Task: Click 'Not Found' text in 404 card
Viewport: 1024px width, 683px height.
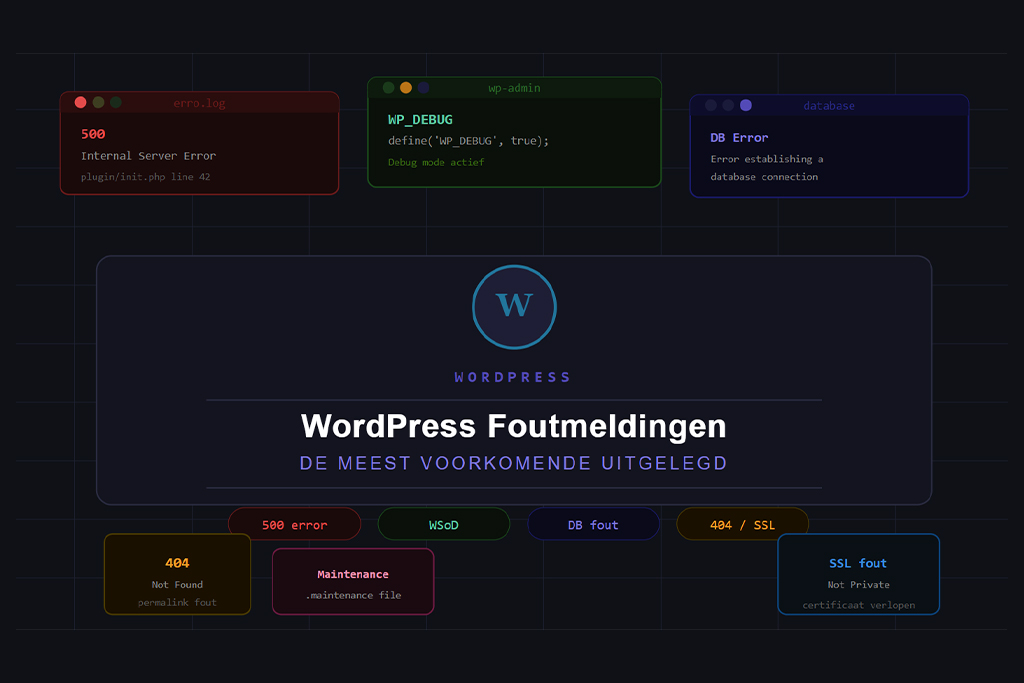Action: [x=177, y=584]
